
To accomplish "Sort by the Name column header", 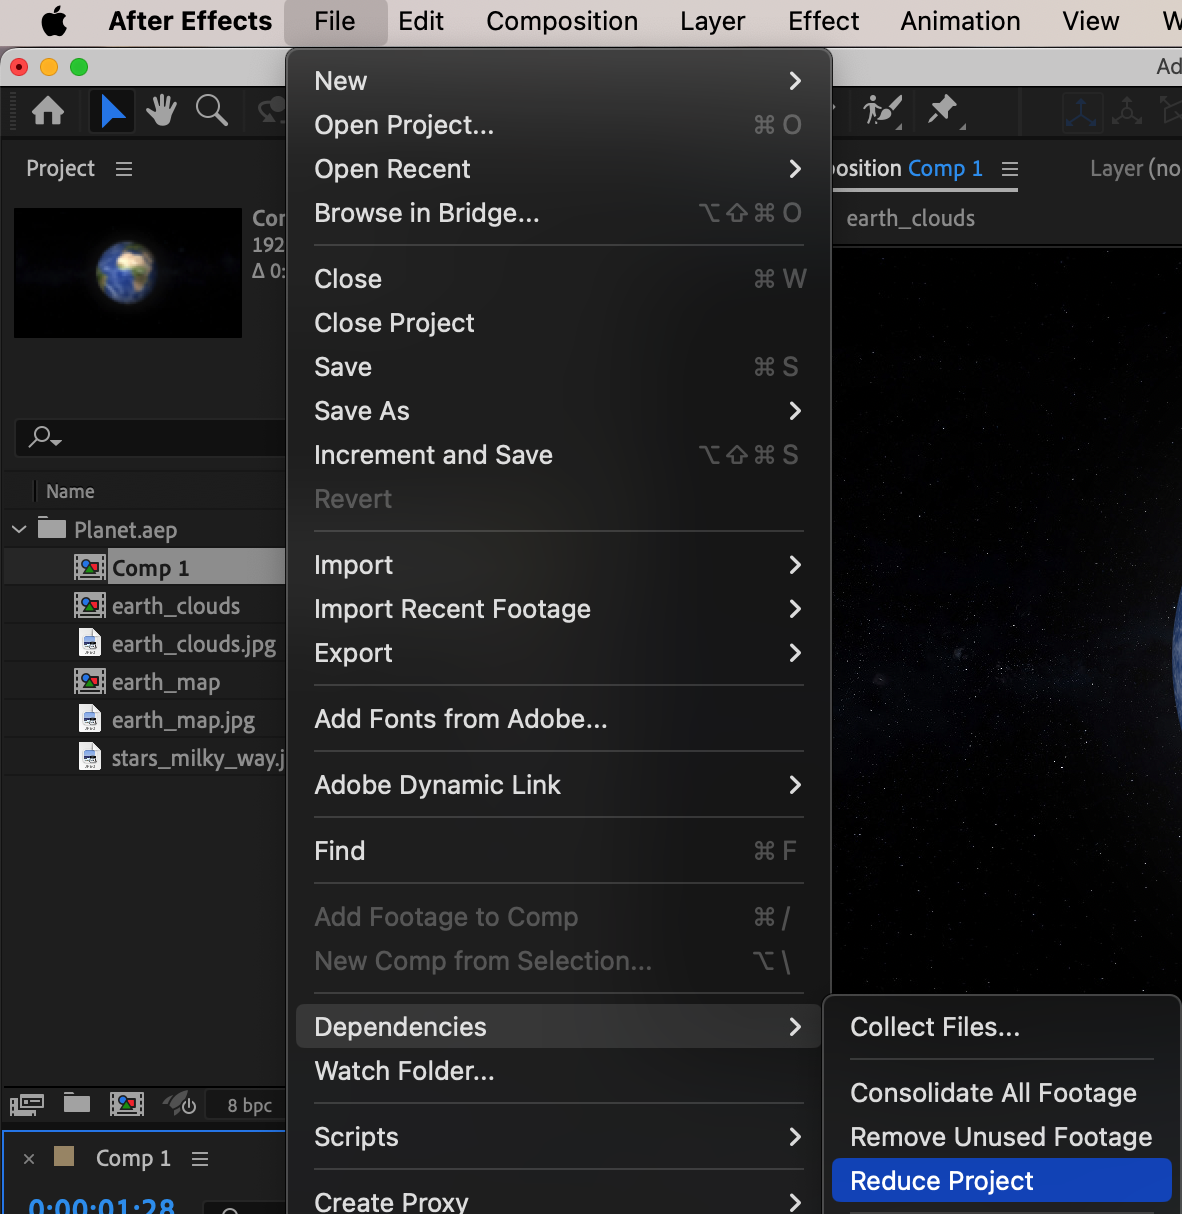I will pyautogui.click(x=70, y=492).
